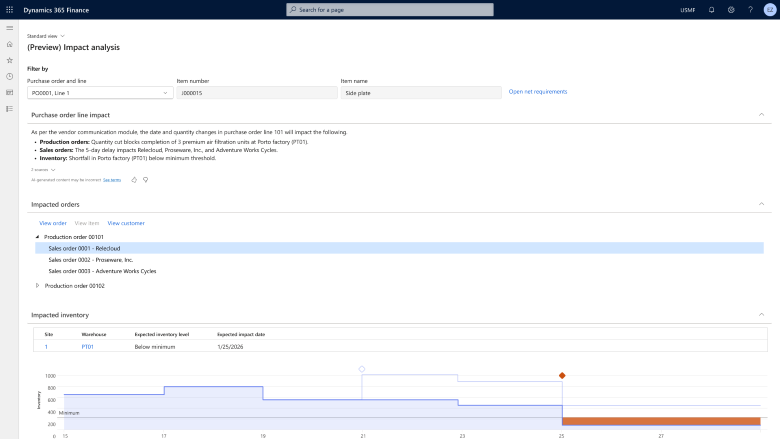Click View customer action
Image resolution: width=780 pixels, height=439 pixels.
tap(126, 223)
